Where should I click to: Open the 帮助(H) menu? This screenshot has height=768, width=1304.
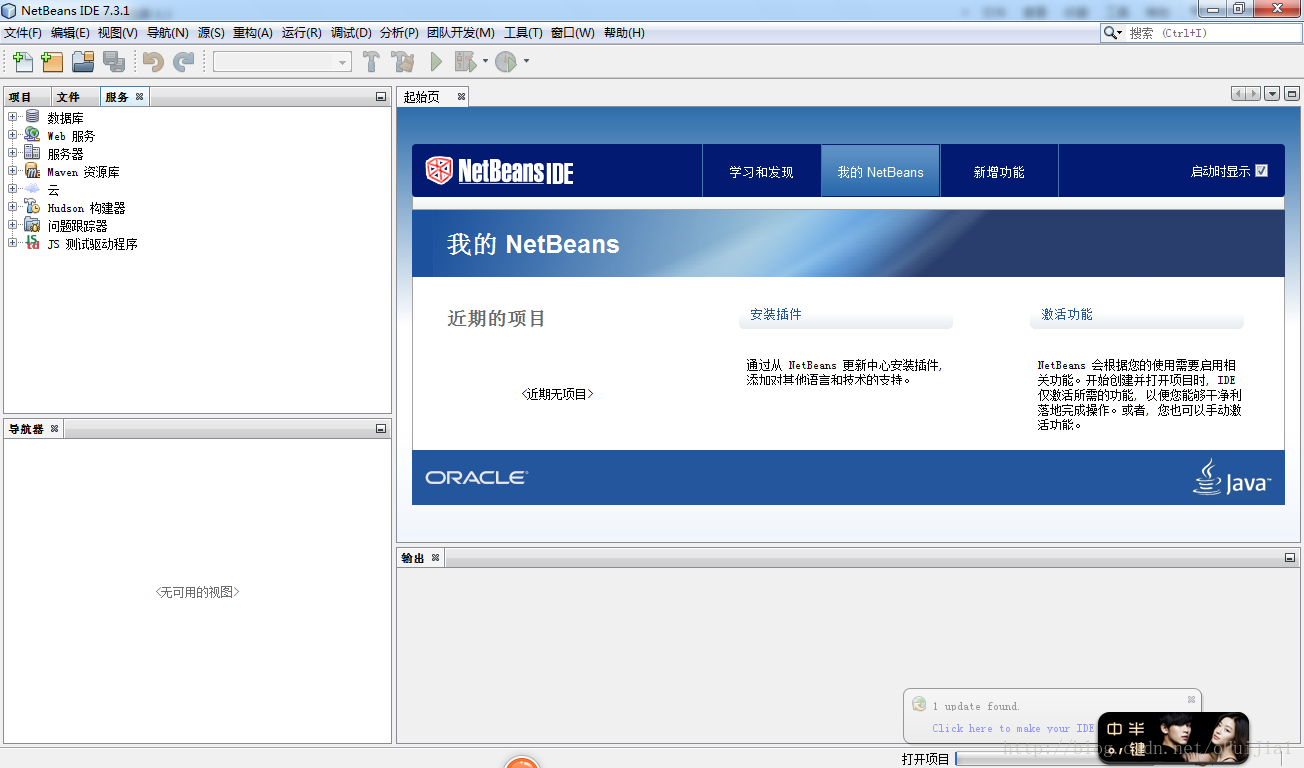click(624, 33)
